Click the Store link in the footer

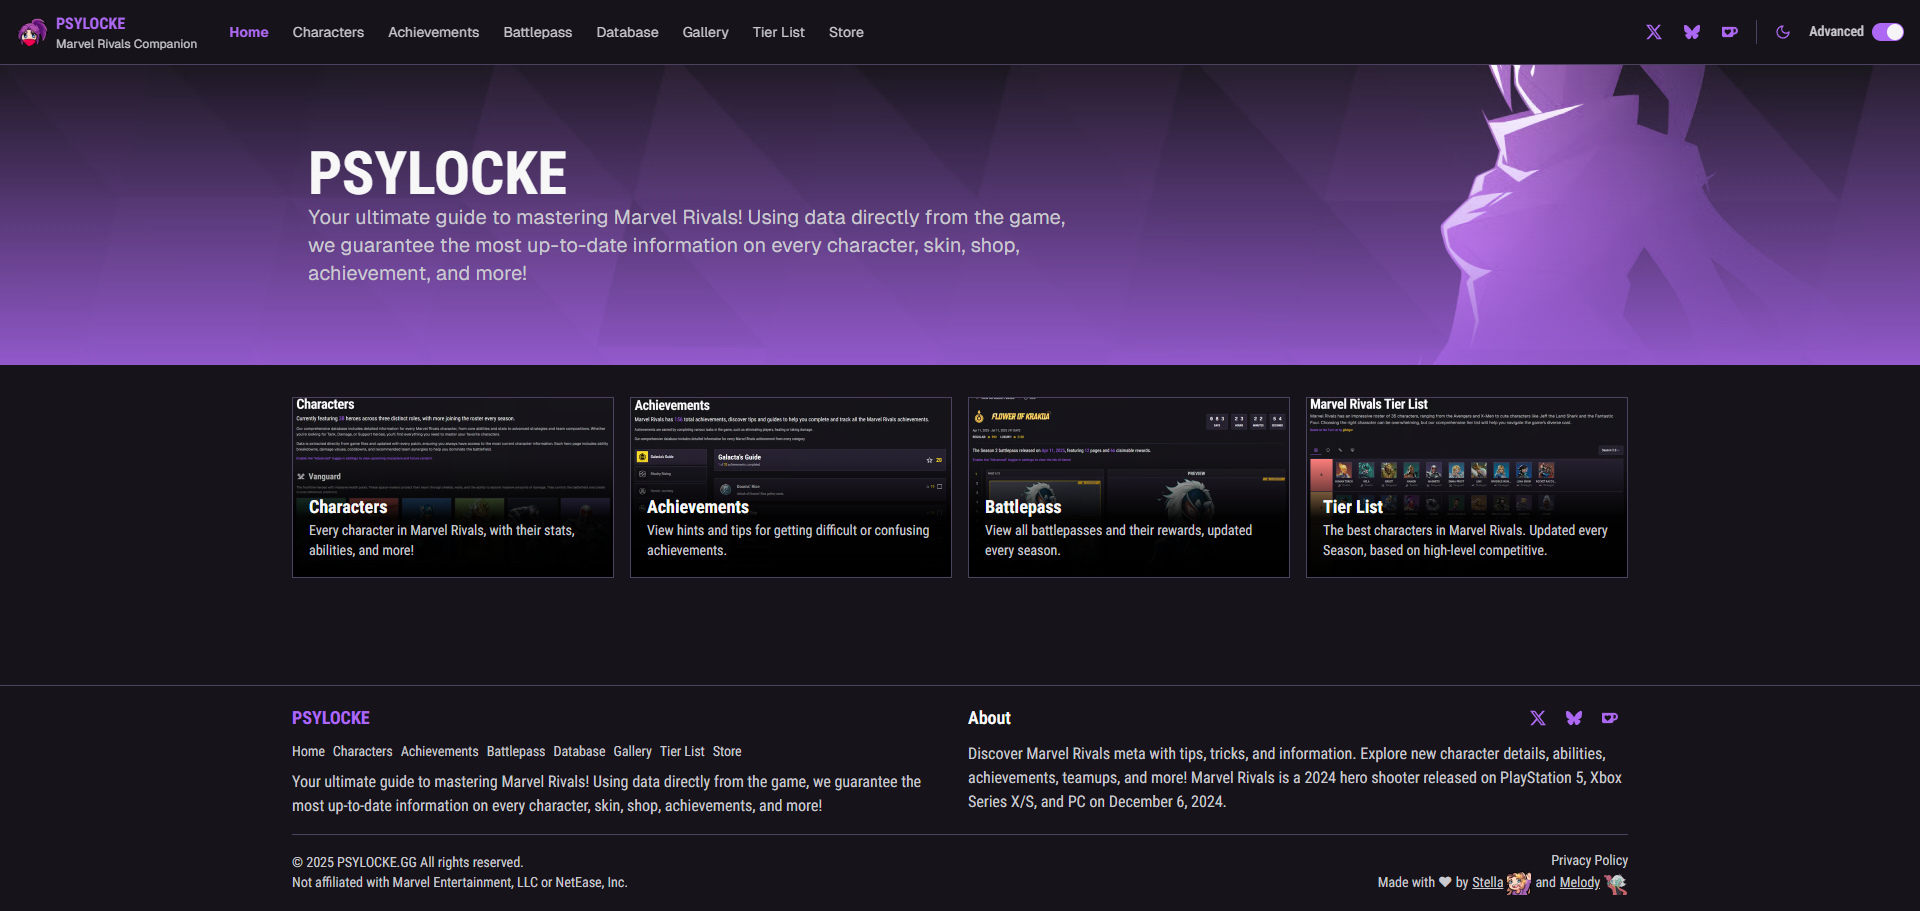(x=727, y=751)
